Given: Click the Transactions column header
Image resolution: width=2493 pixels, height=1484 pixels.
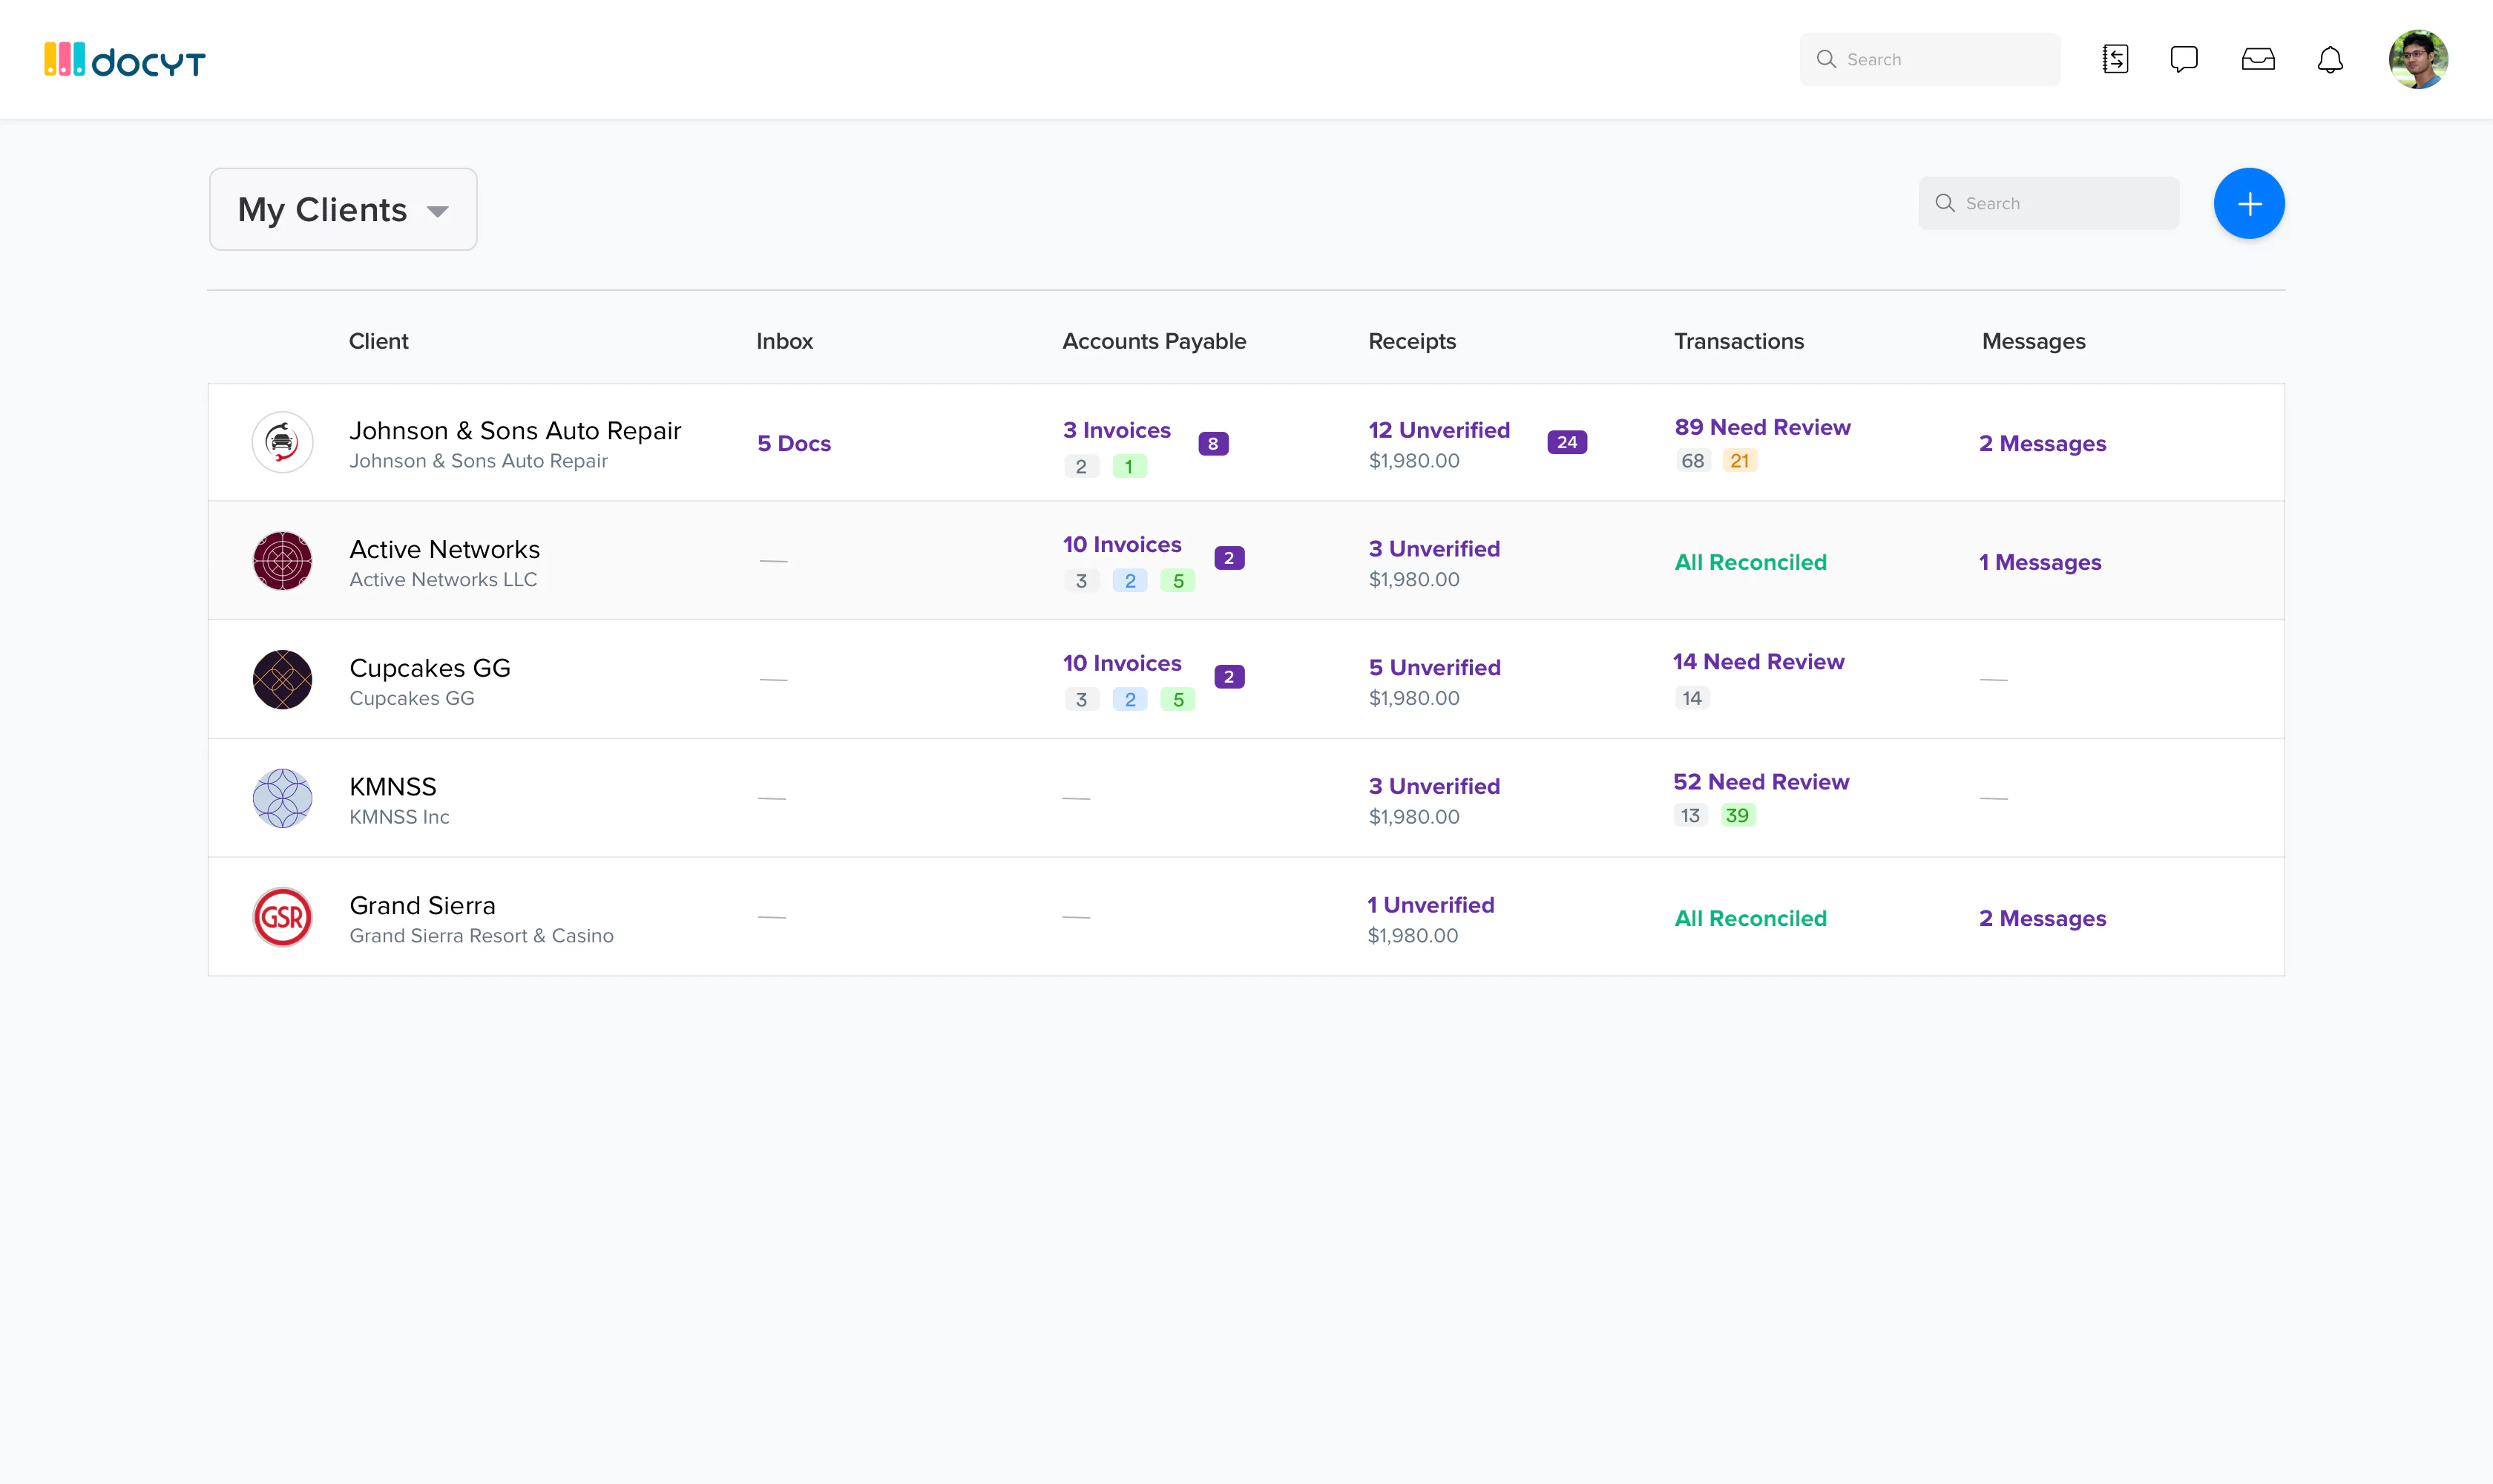Looking at the screenshot, I should pyautogui.click(x=1739, y=341).
